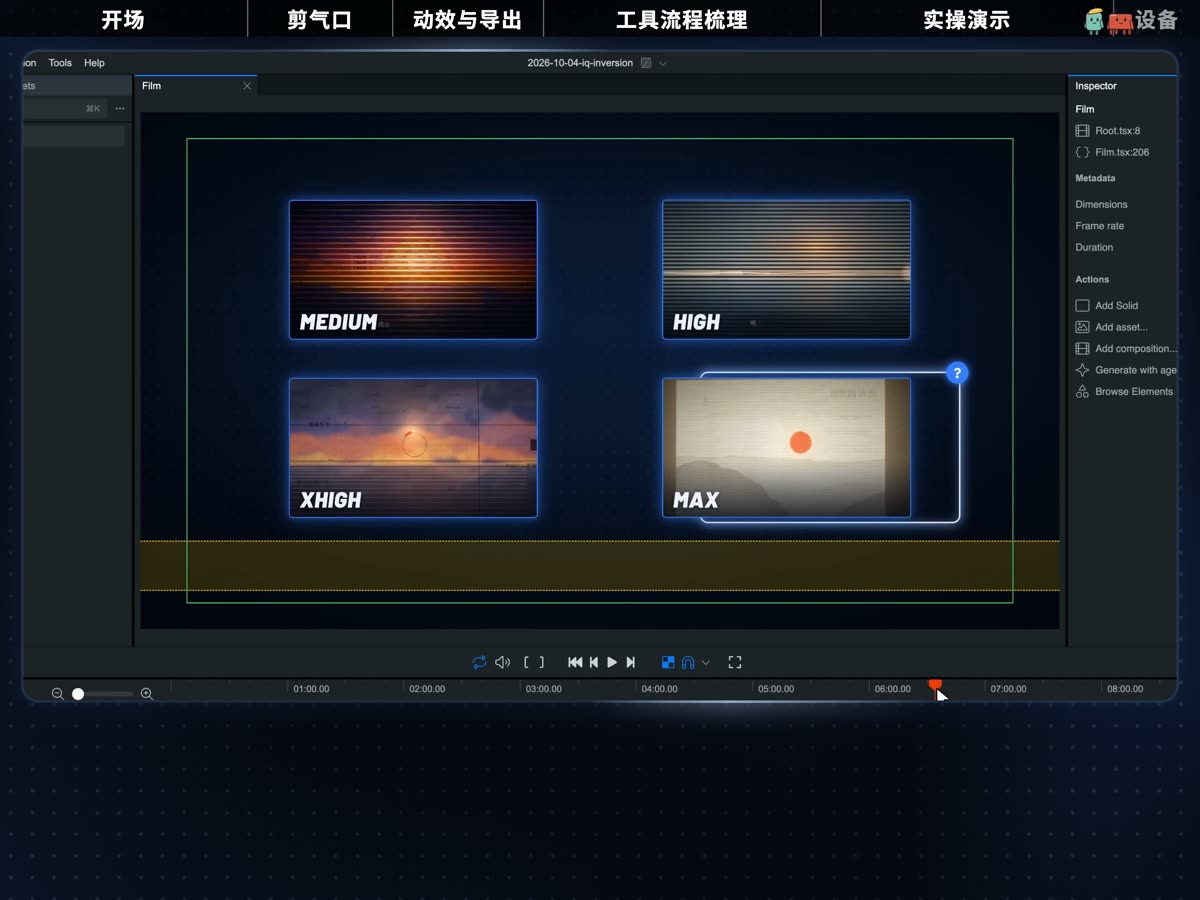Click 05:00.00 timeline ruler label
Screen dimensions: 1200x900
tap(776, 689)
